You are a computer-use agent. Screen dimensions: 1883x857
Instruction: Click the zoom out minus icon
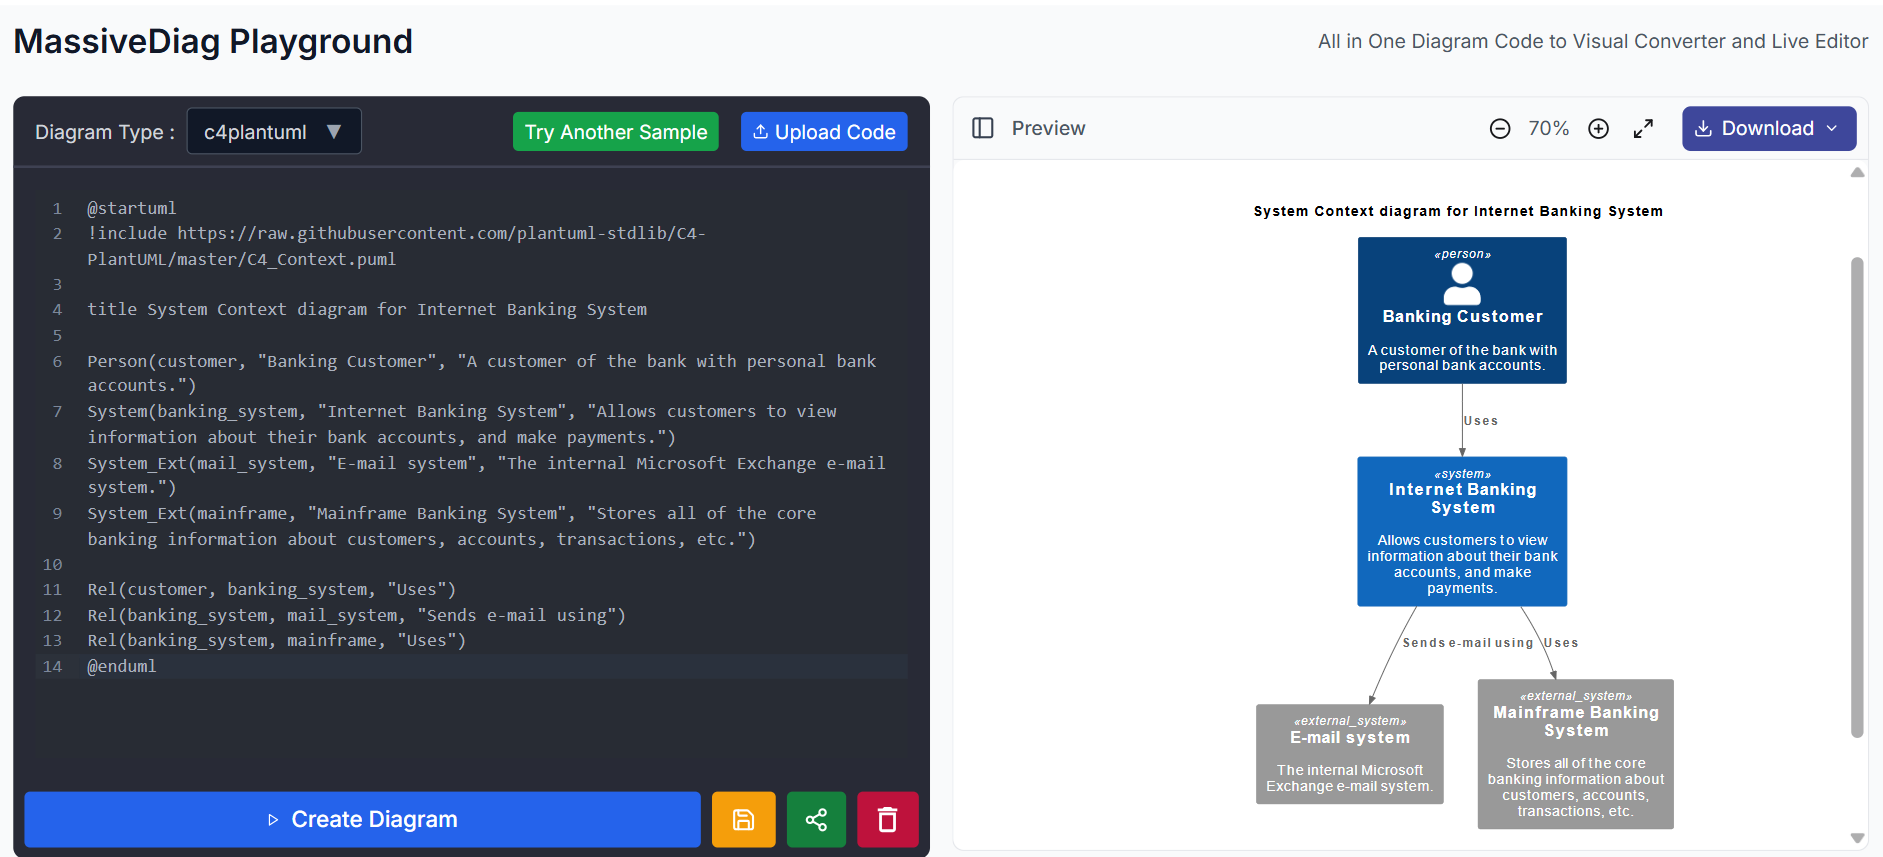(x=1499, y=129)
